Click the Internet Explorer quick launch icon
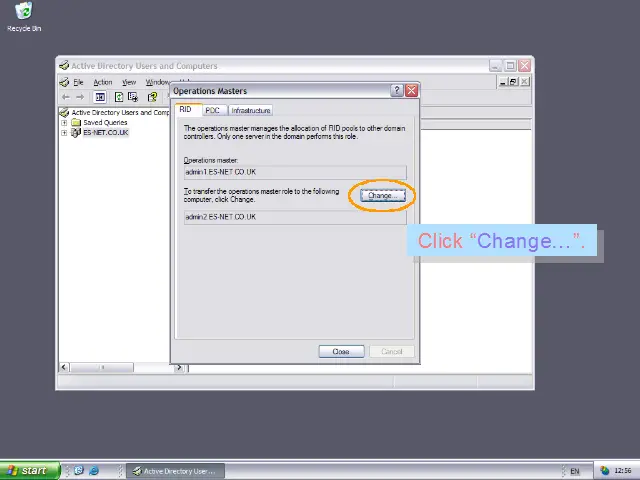This screenshot has width=640, height=480. 93,471
